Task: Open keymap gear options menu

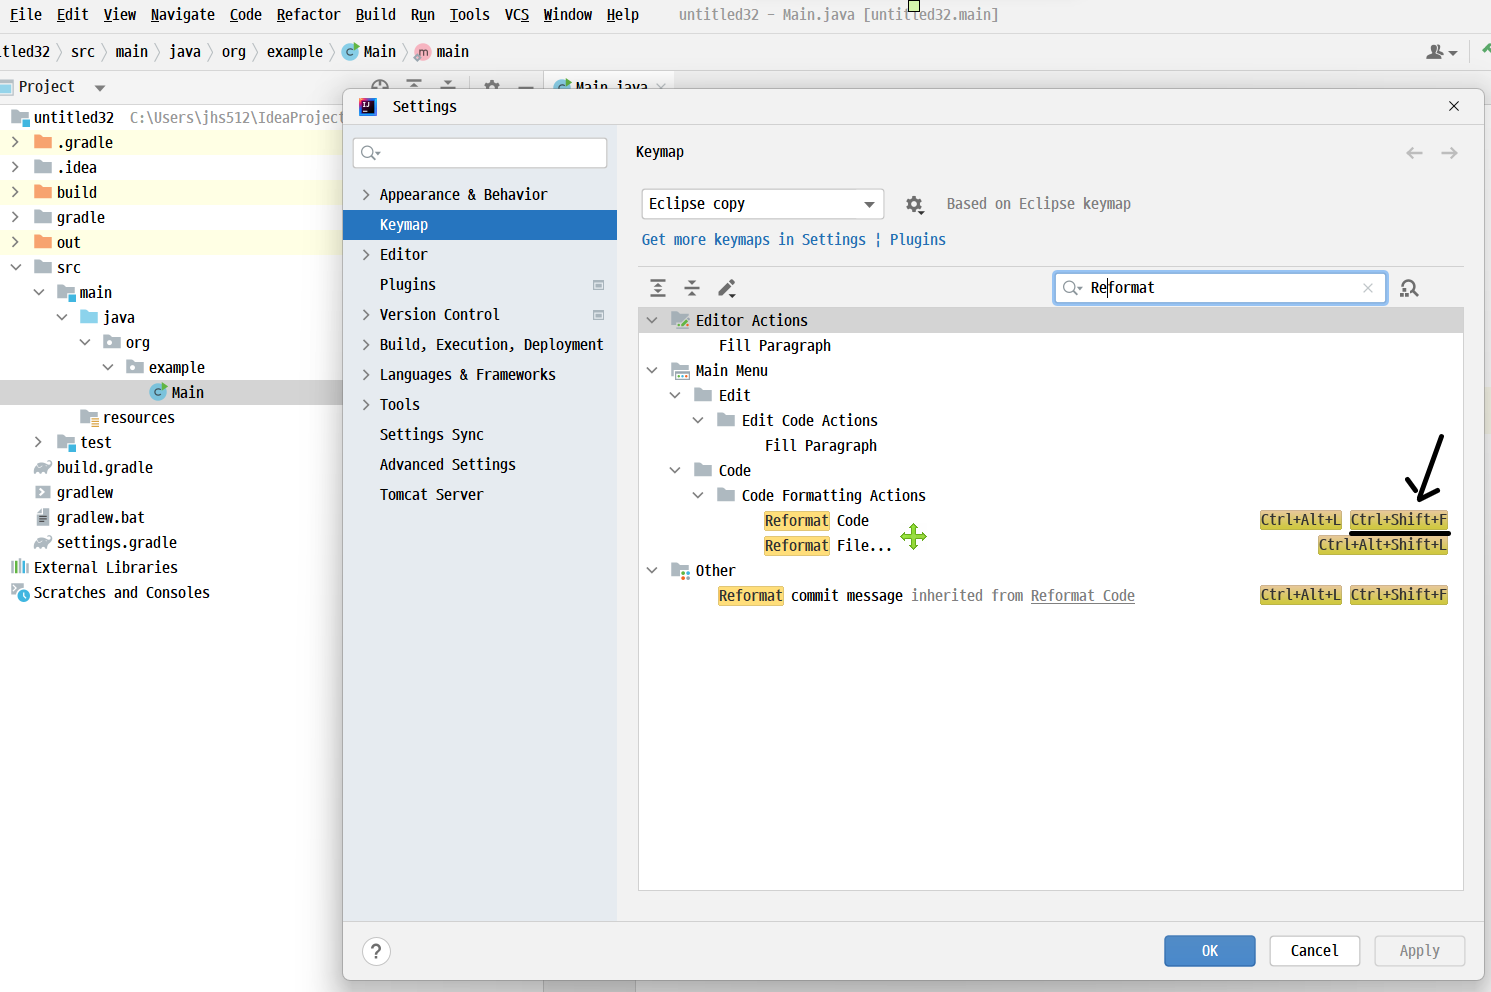Action: coord(914,204)
